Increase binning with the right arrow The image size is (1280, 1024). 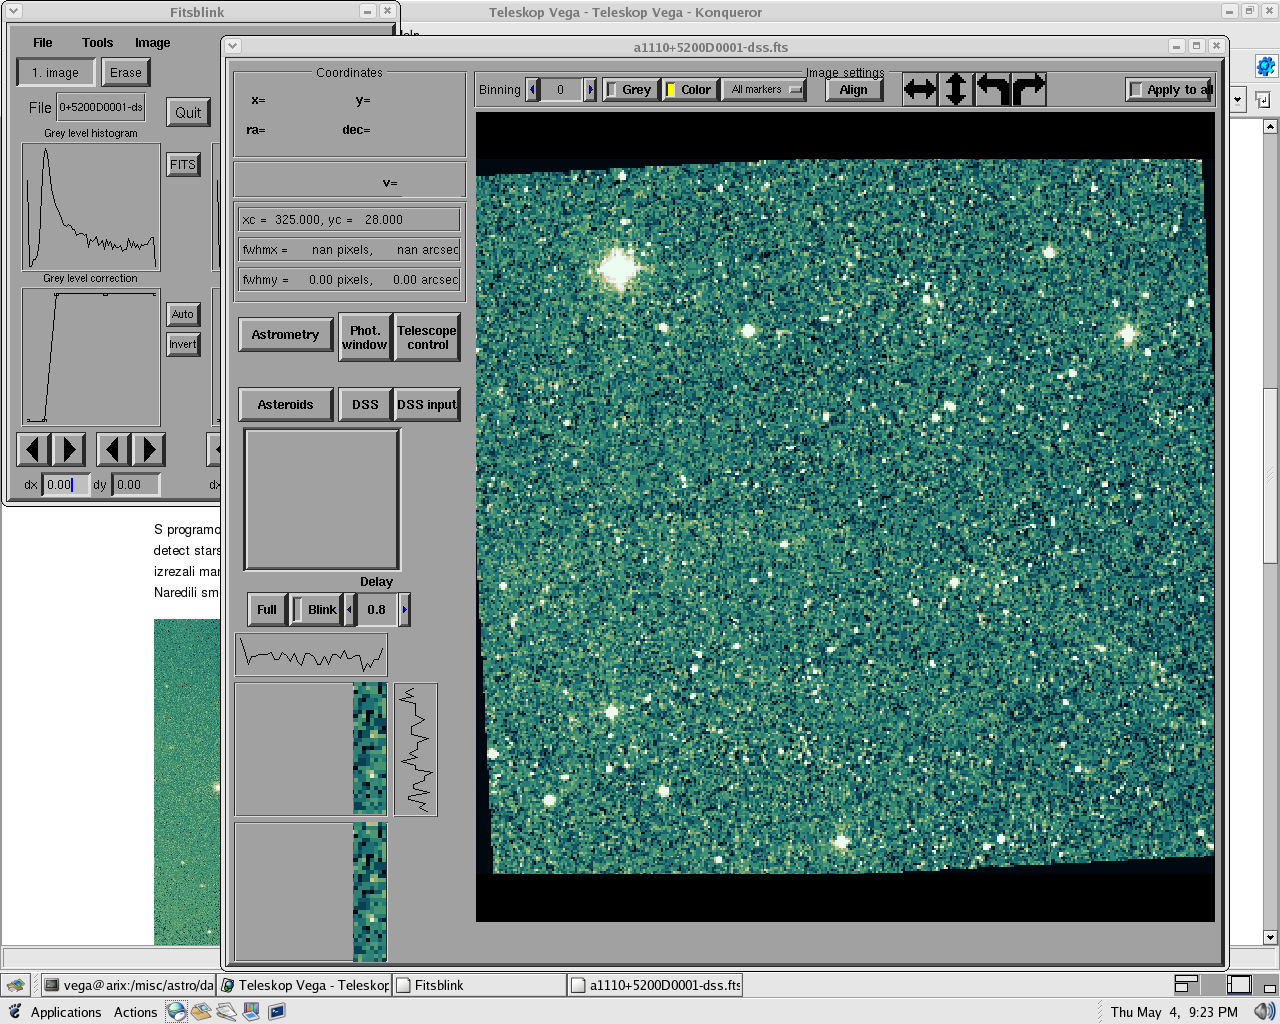click(590, 89)
